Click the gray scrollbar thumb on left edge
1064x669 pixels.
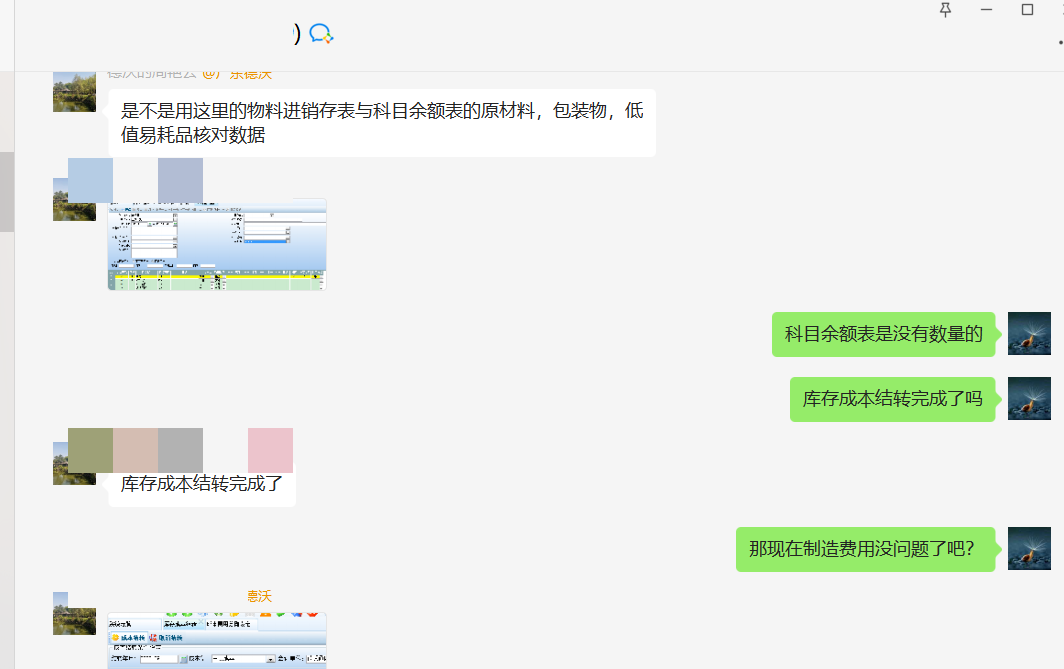[7, 192]
